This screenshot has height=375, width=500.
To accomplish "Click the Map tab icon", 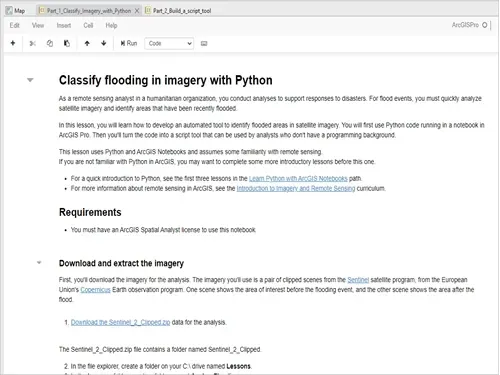I will 9,11.
